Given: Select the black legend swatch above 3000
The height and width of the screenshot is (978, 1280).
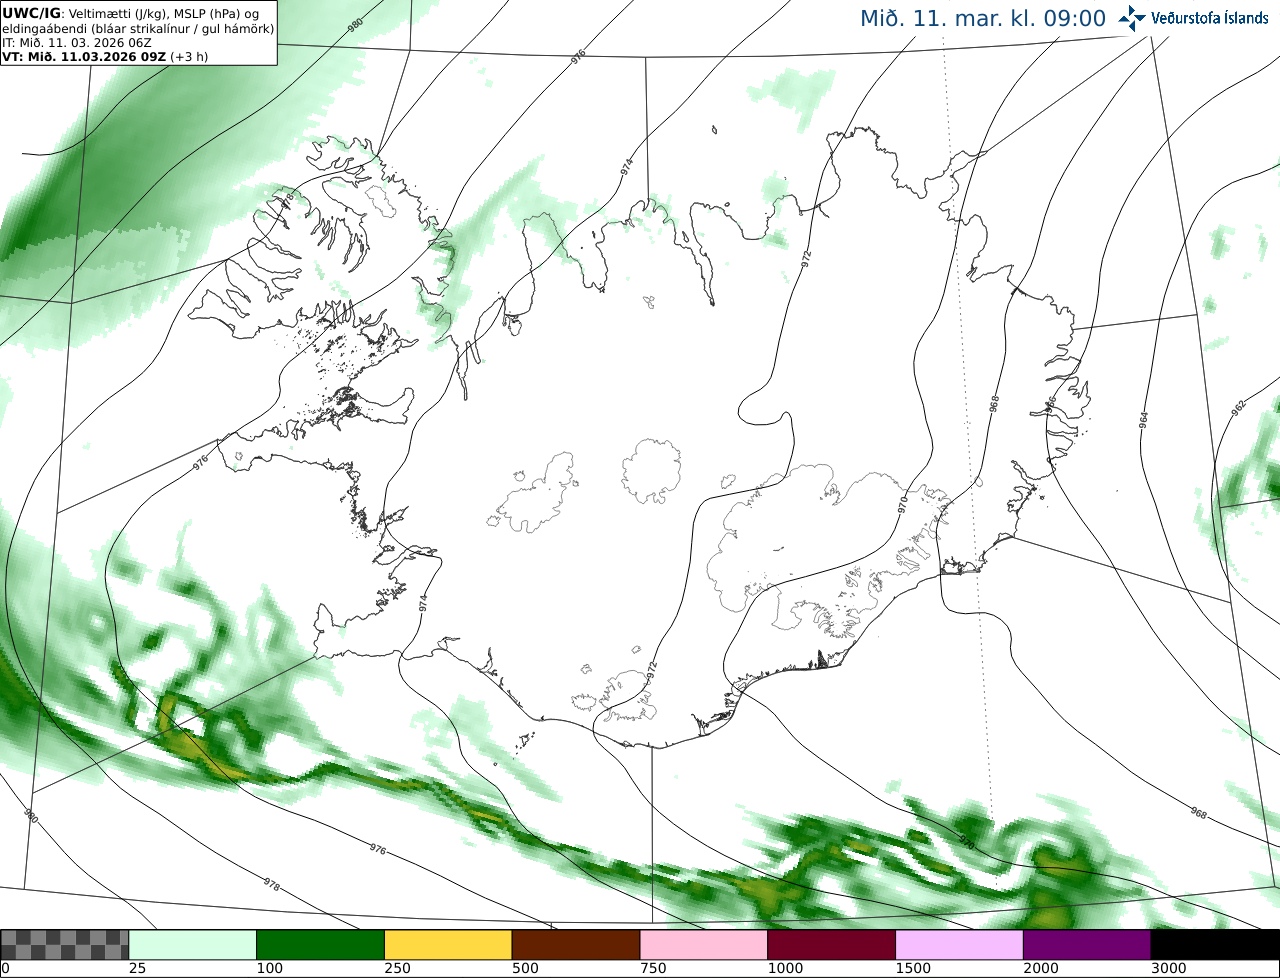Looking at the screenshot, I should (x=1215, y=945).
